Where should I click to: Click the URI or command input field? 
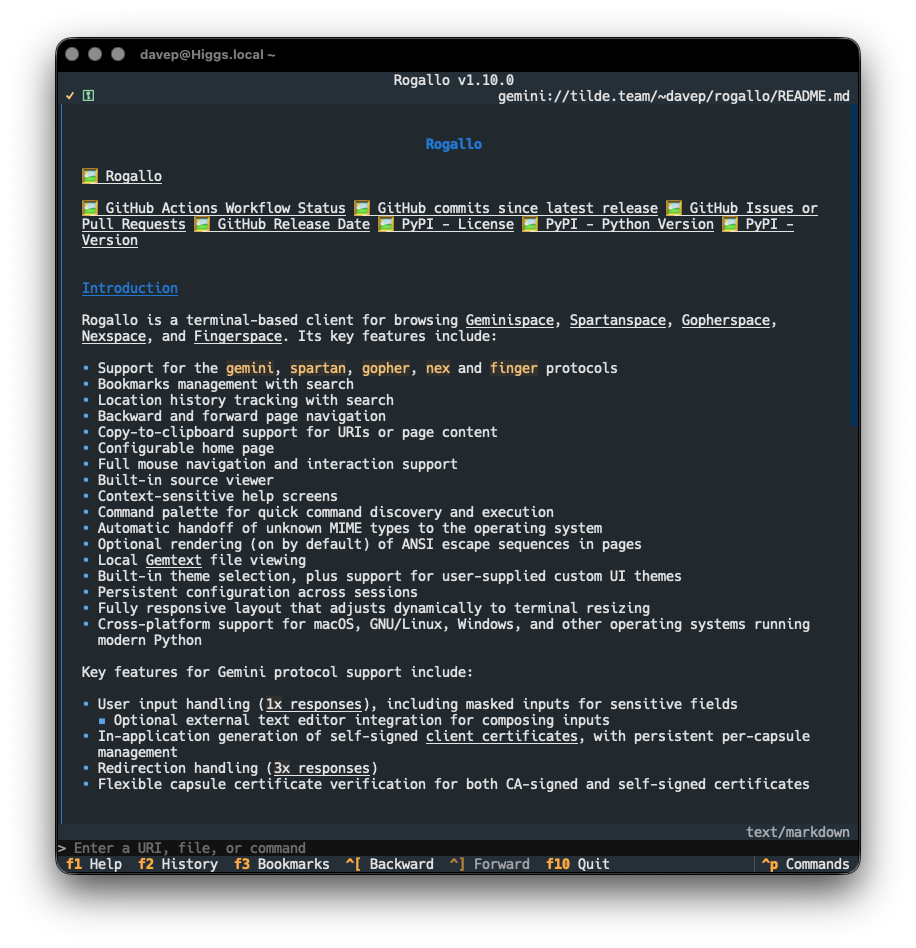click(x=460, y=848)
